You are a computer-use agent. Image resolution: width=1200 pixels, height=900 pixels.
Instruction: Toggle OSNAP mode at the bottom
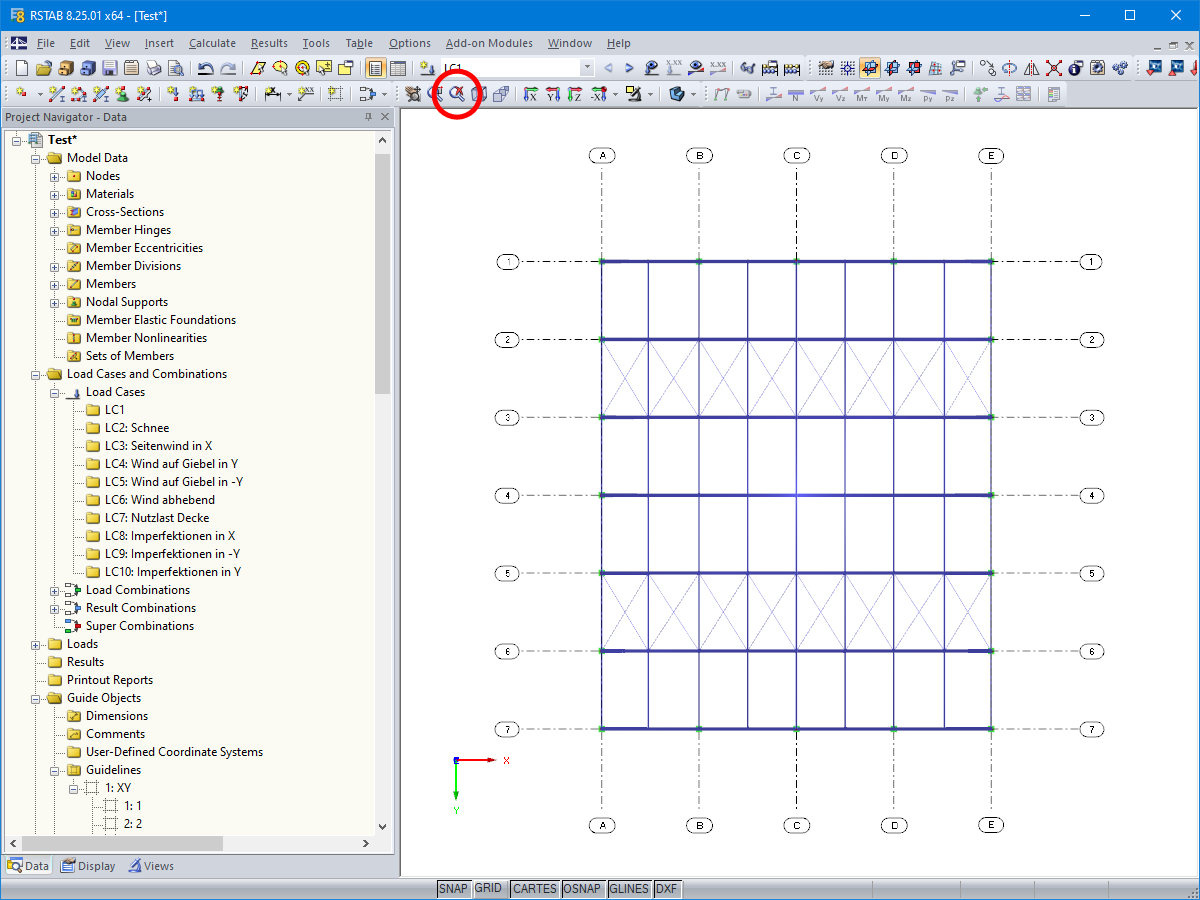tap(583, 888)
